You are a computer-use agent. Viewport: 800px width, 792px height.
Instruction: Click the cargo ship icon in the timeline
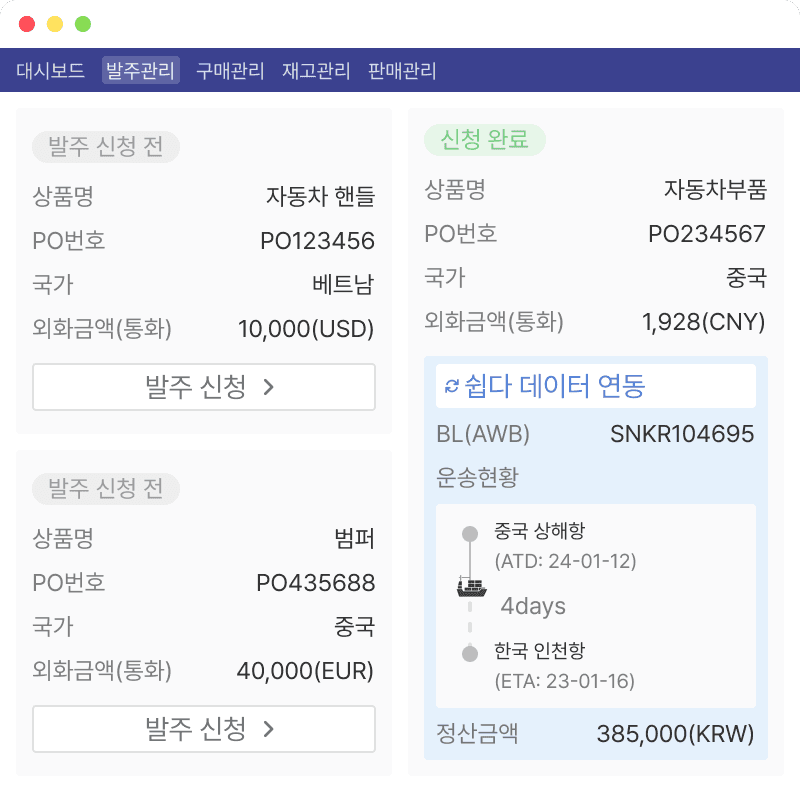(x=470, y=586)
